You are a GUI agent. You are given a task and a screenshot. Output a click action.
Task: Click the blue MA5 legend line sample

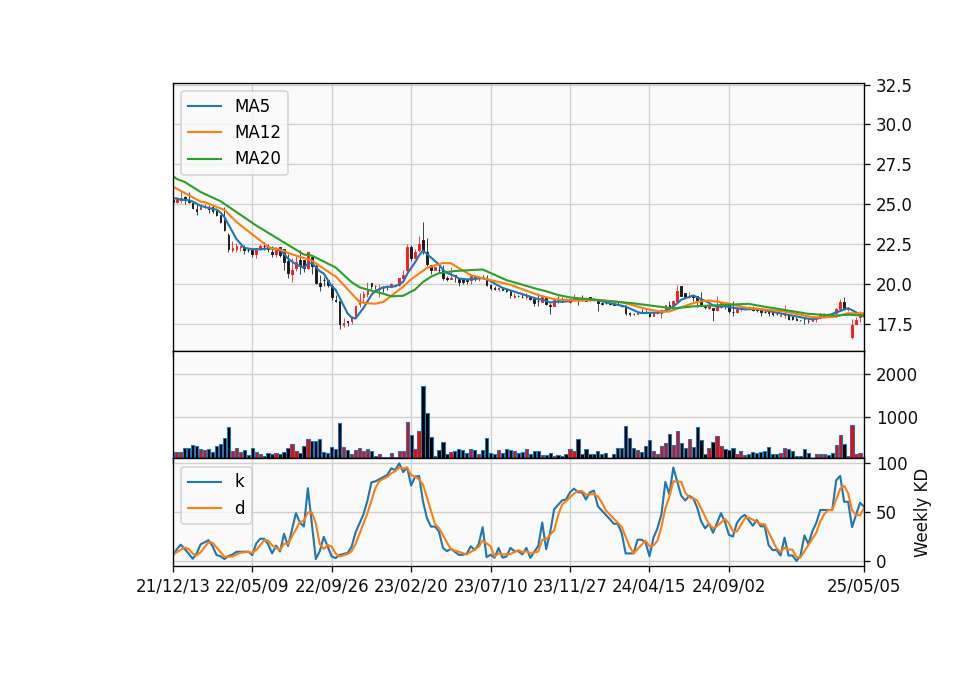(204, 107)
